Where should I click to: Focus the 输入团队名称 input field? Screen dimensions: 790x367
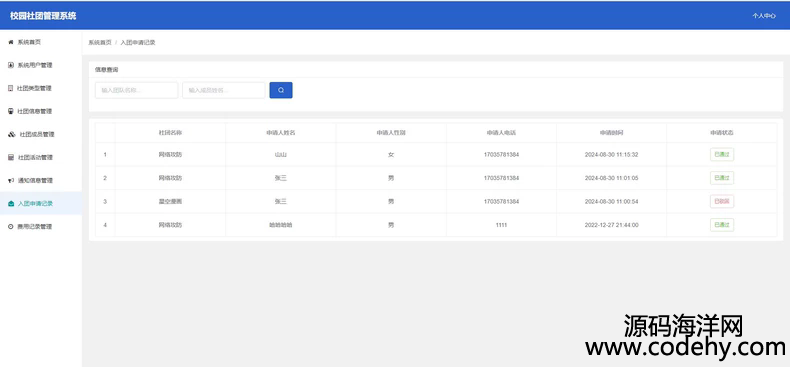(x=136, y=90)
